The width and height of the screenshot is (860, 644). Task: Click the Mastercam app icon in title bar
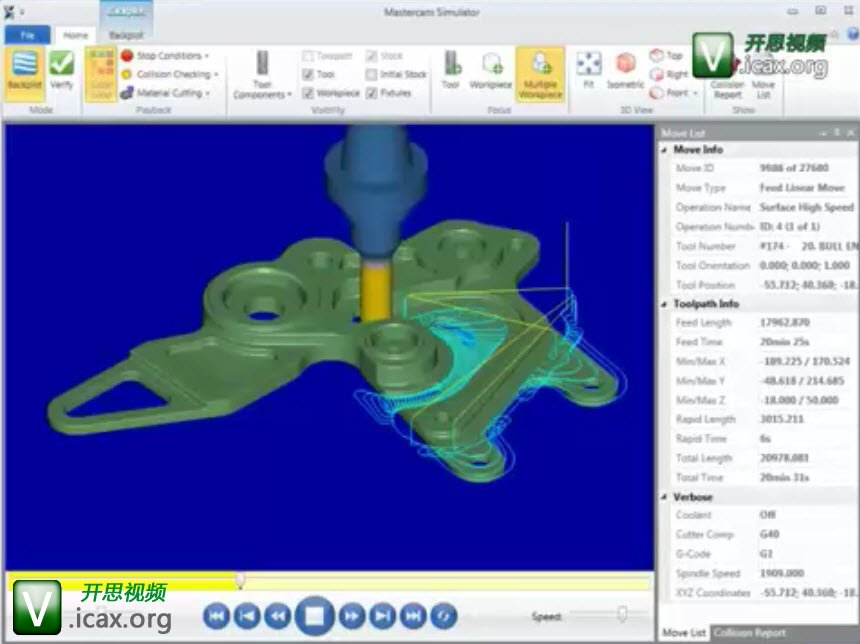(x=9, y=11)
